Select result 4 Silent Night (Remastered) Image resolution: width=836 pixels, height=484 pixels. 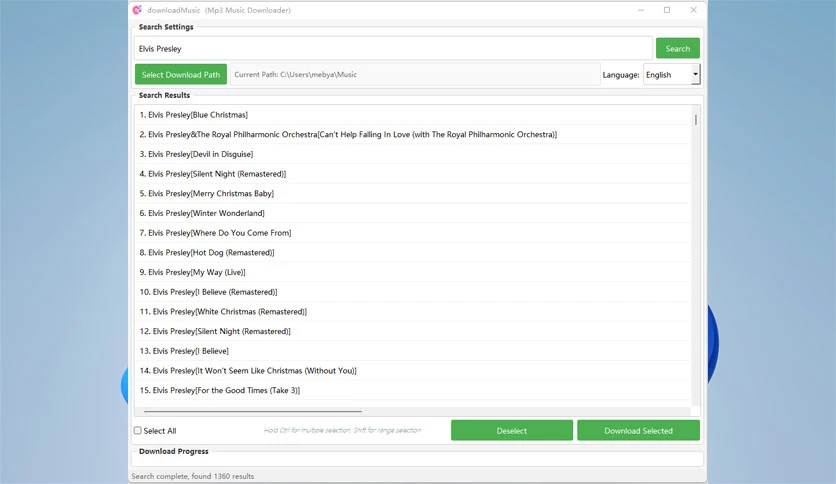tap(413, 174)
